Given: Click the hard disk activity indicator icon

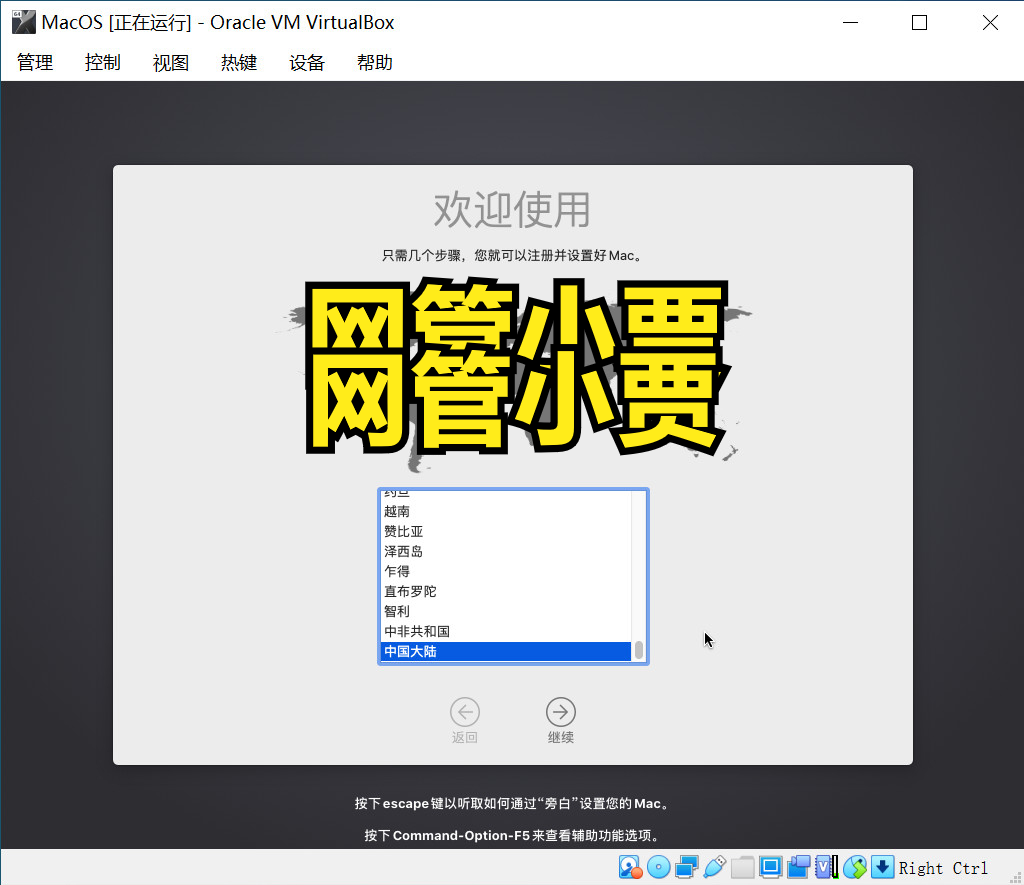Looking at the screenshot, I should point(630,867).
